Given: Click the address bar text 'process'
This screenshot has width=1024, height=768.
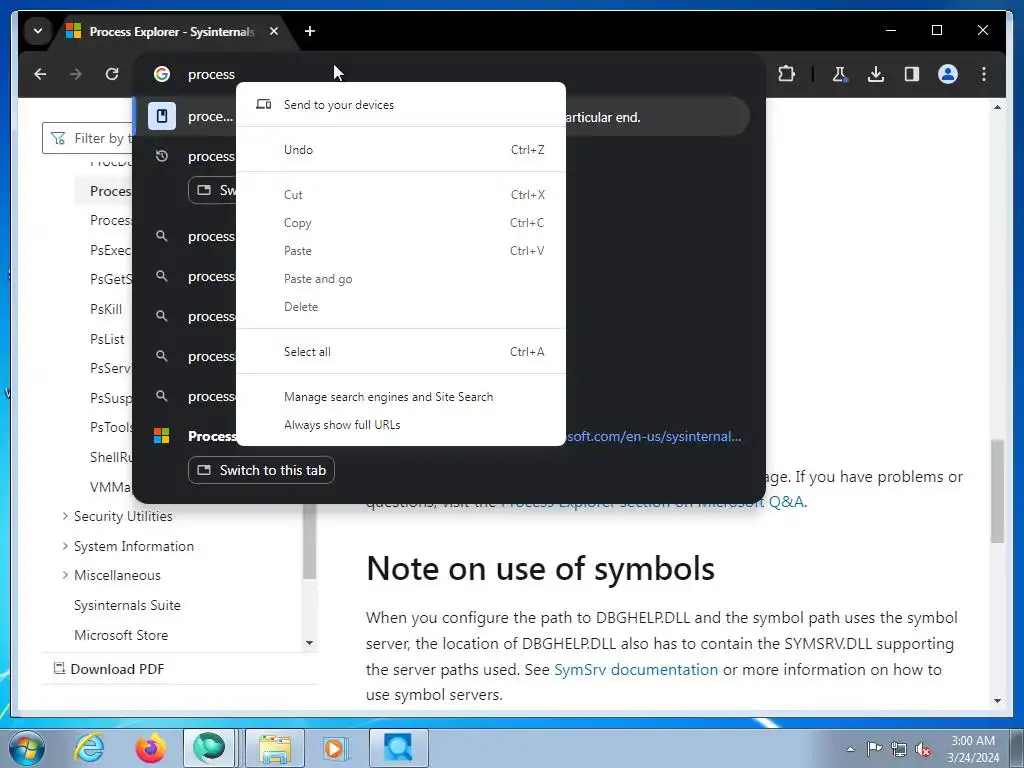Looking at the screenshot, I should pyautogui.click(x=211, y=74).
